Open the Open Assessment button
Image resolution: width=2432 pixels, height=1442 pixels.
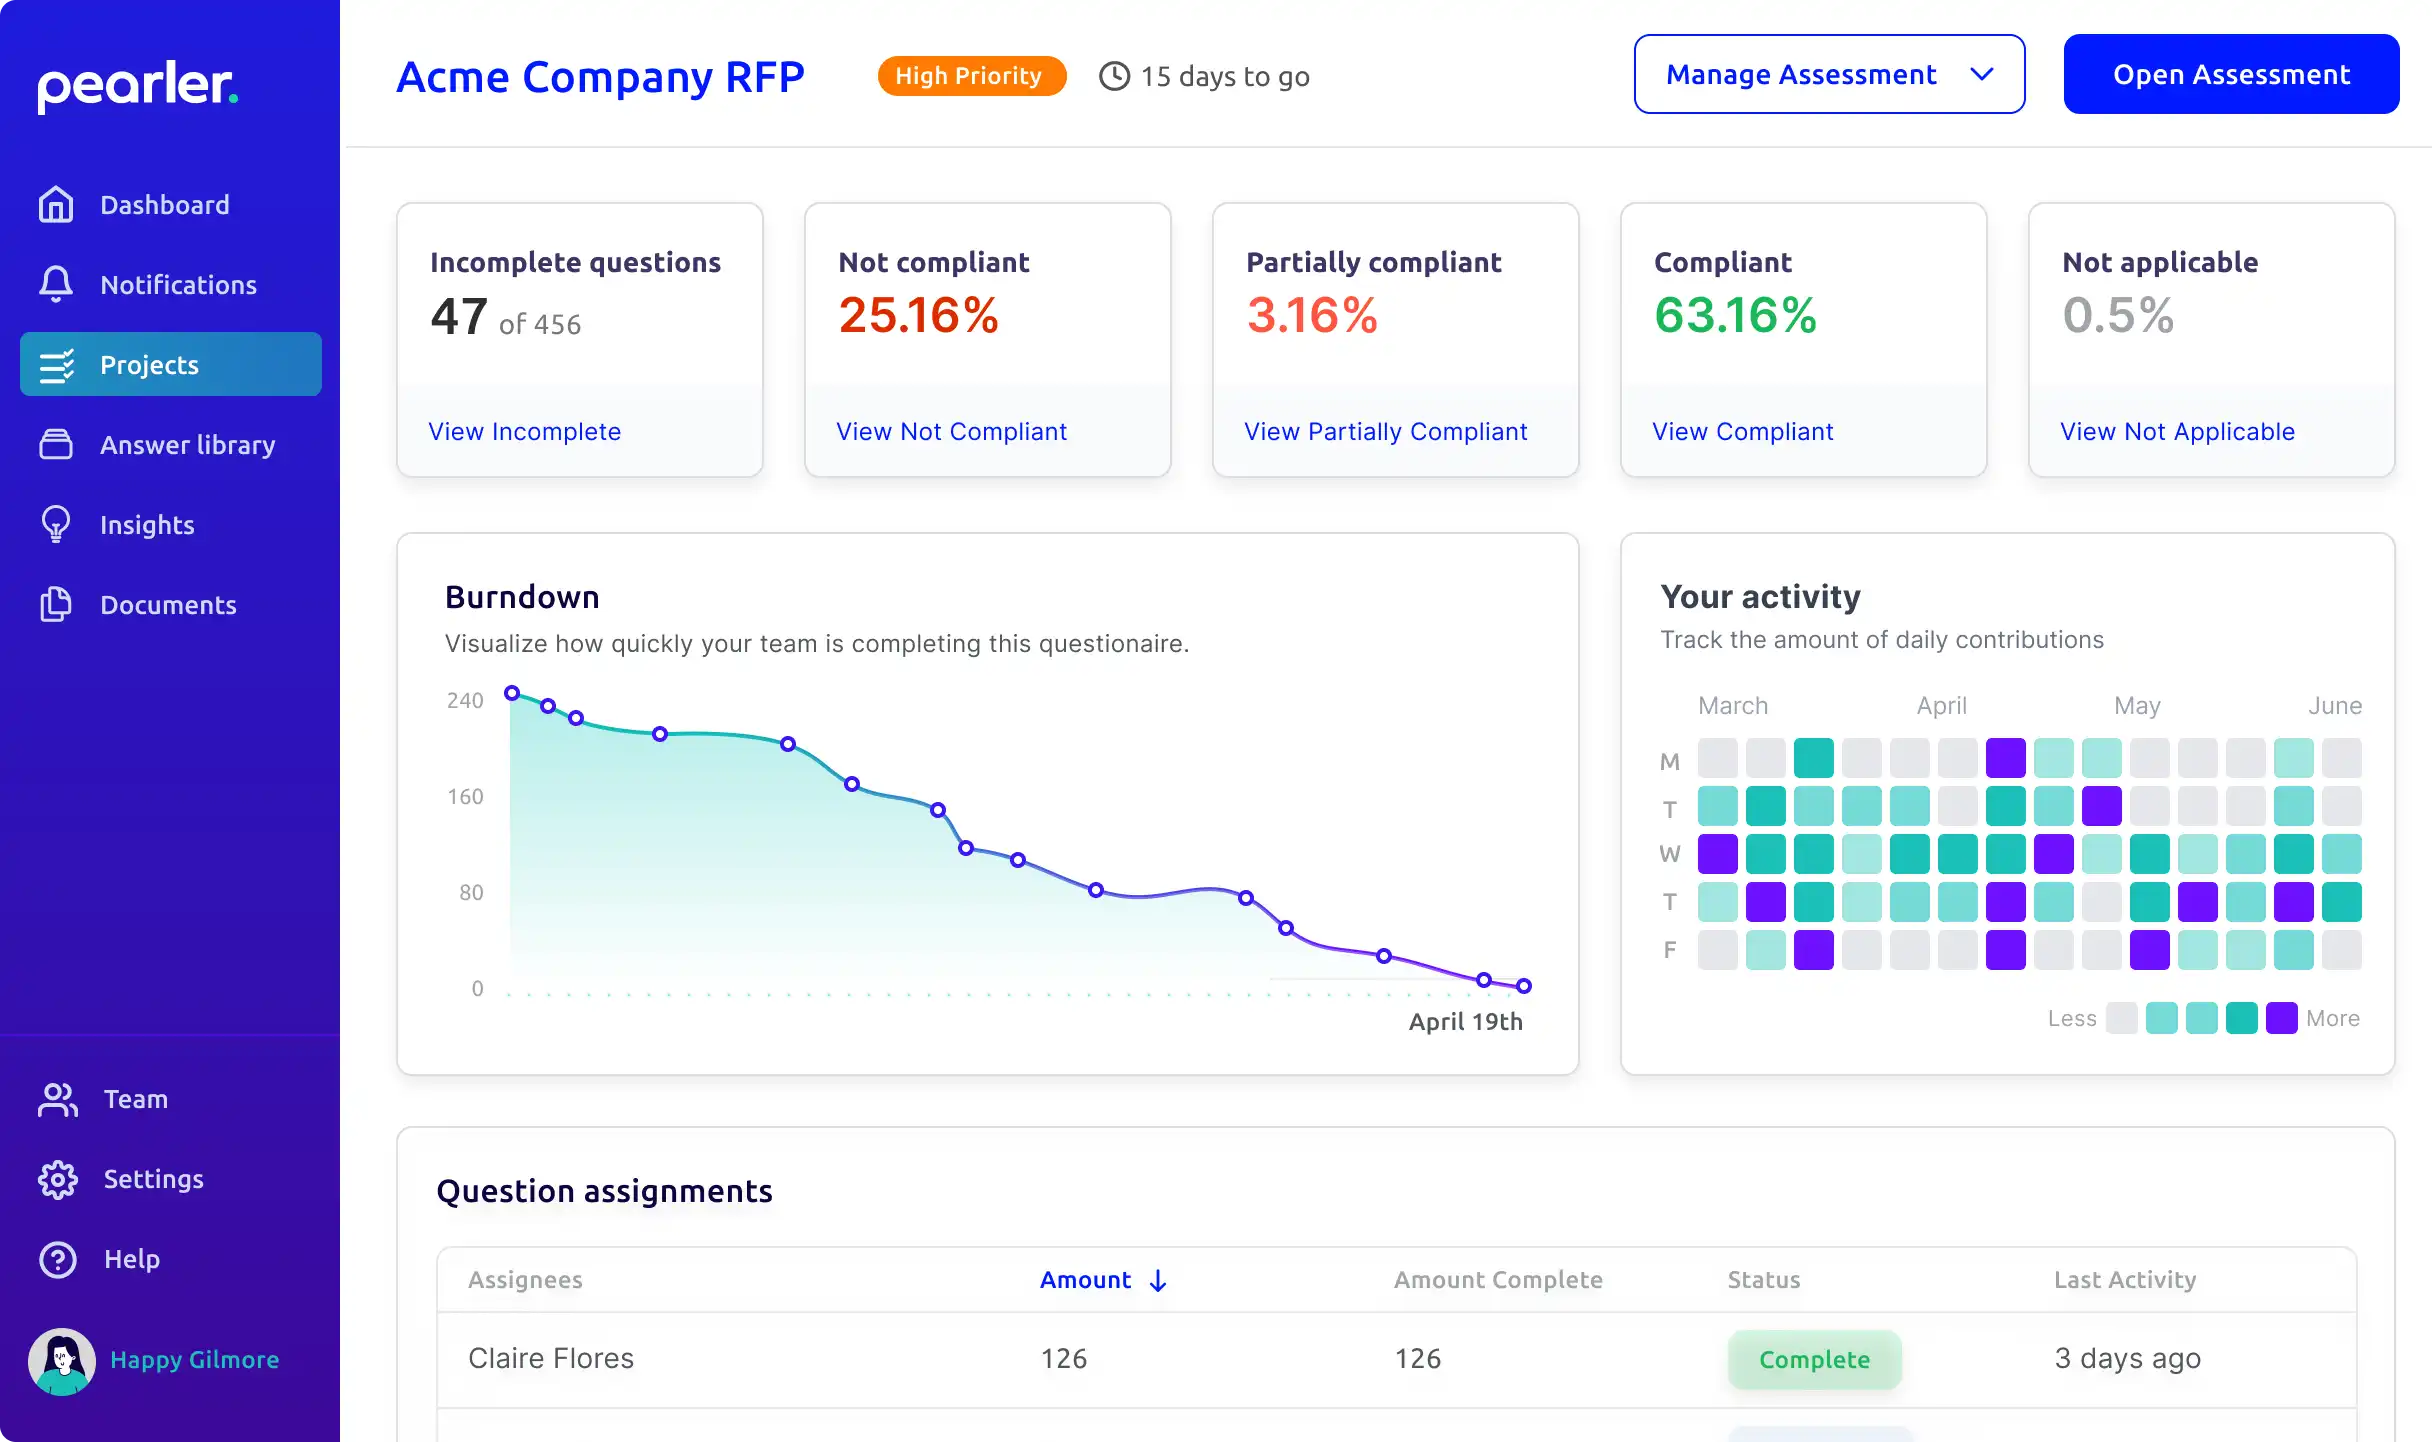(2229, 74)
